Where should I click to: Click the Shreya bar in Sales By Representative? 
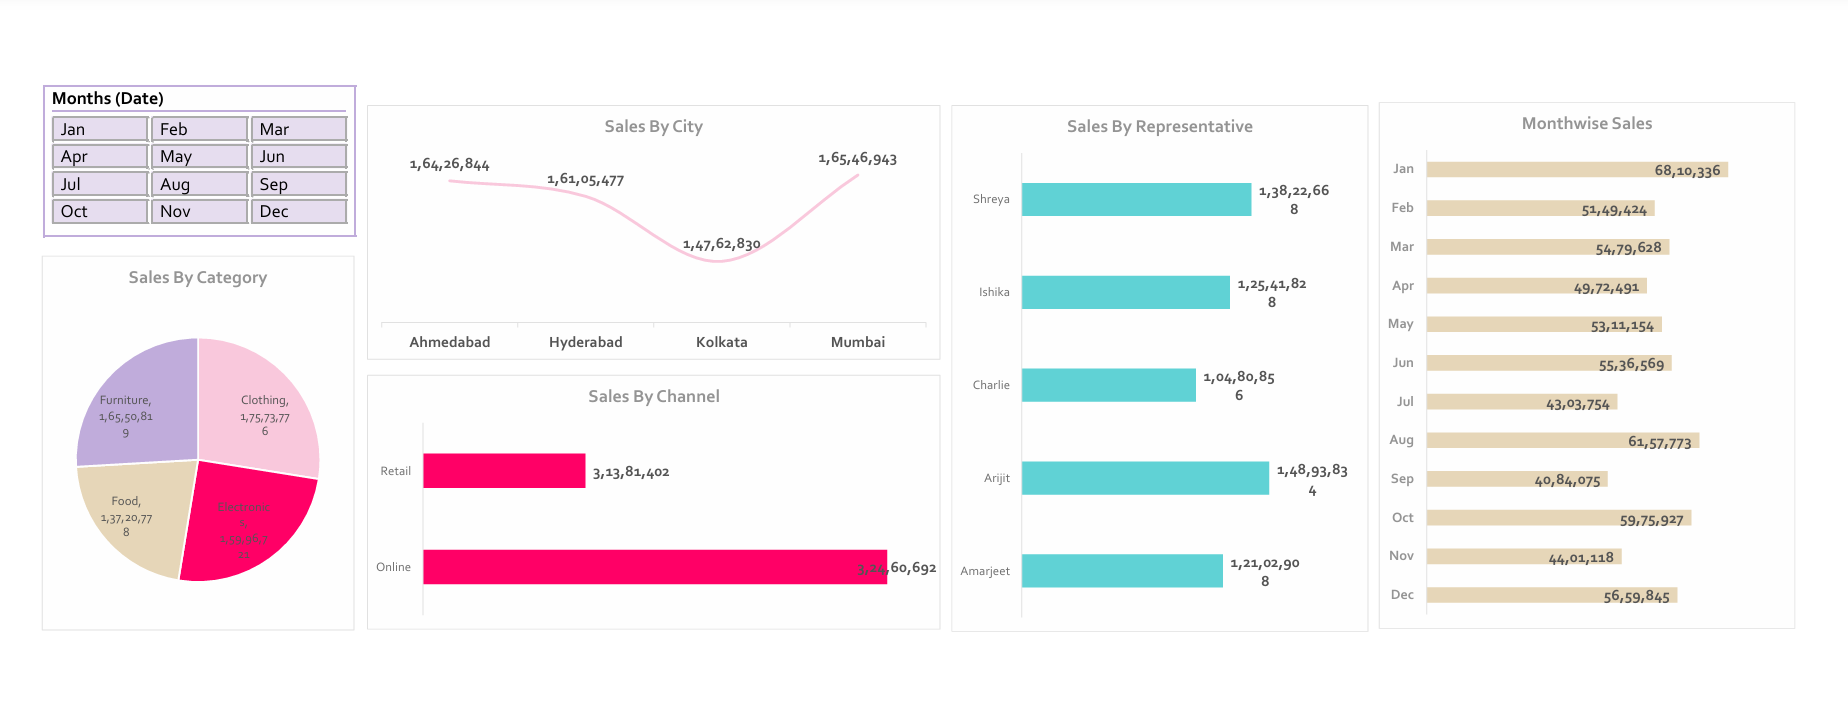pos(1135,199)
